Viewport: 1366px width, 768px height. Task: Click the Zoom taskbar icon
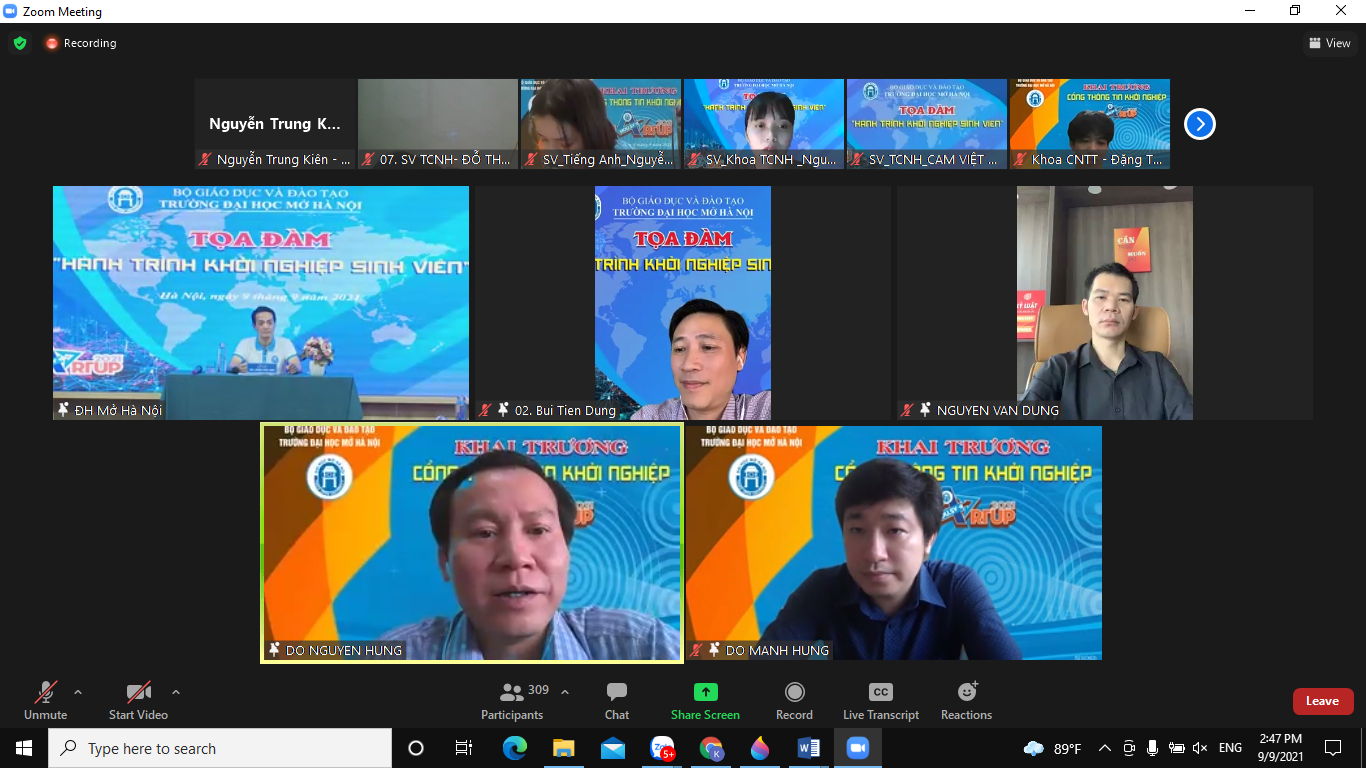pos(858,748)
